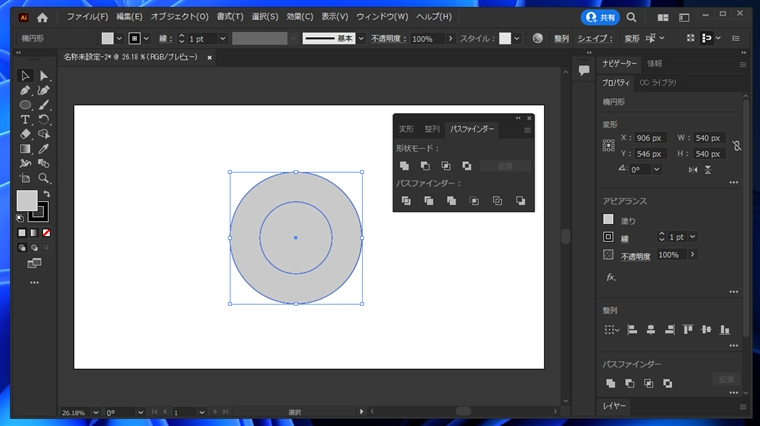Open the ファイル(F) menu

(x=87, y=16)
